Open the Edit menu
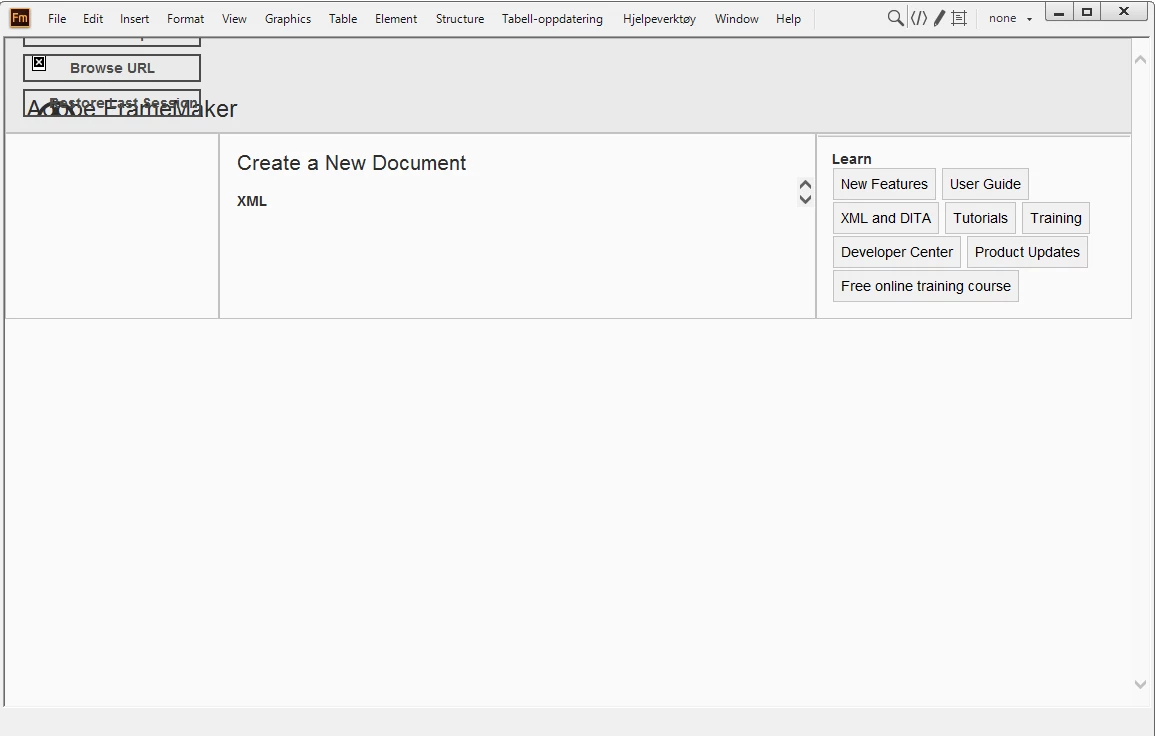The height and width of the screenshot is (736, 1155). 93,19
